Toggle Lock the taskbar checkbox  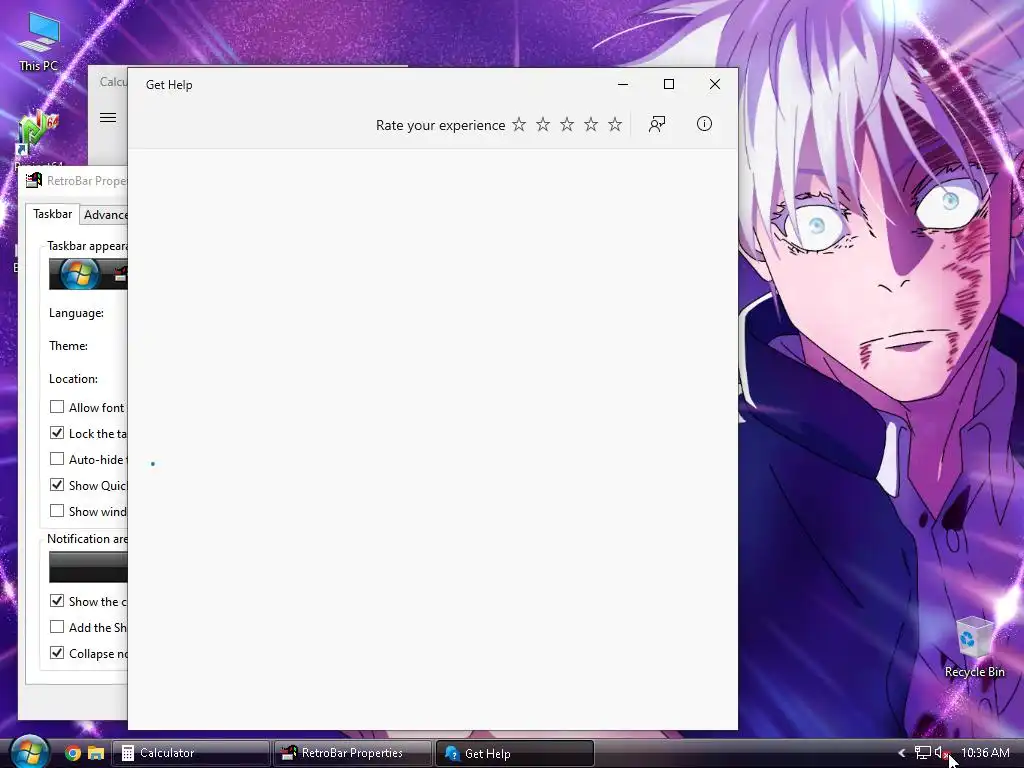point(57,433)
